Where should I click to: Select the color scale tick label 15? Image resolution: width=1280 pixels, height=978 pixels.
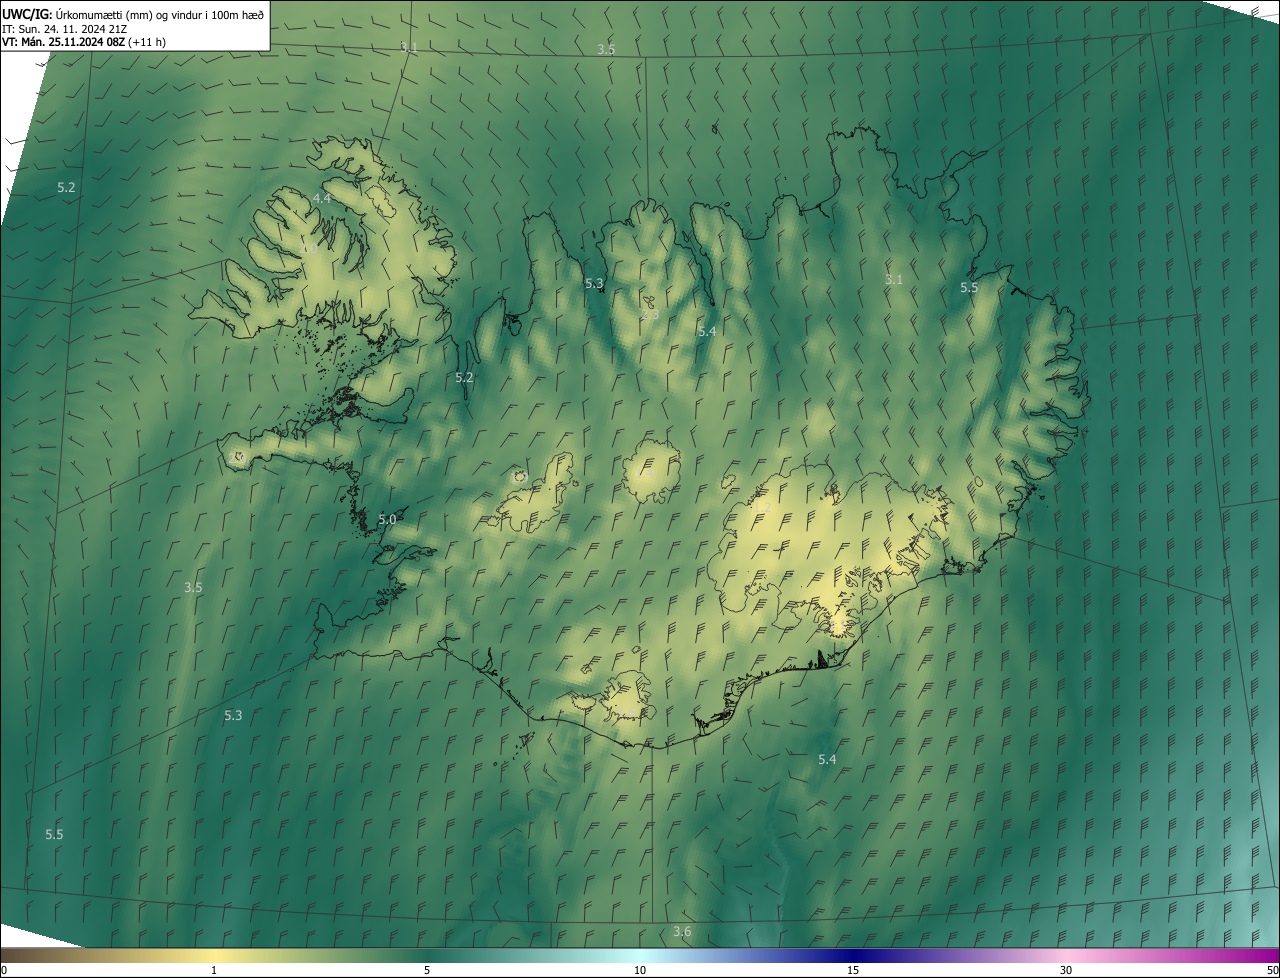[x=853, y=971]
